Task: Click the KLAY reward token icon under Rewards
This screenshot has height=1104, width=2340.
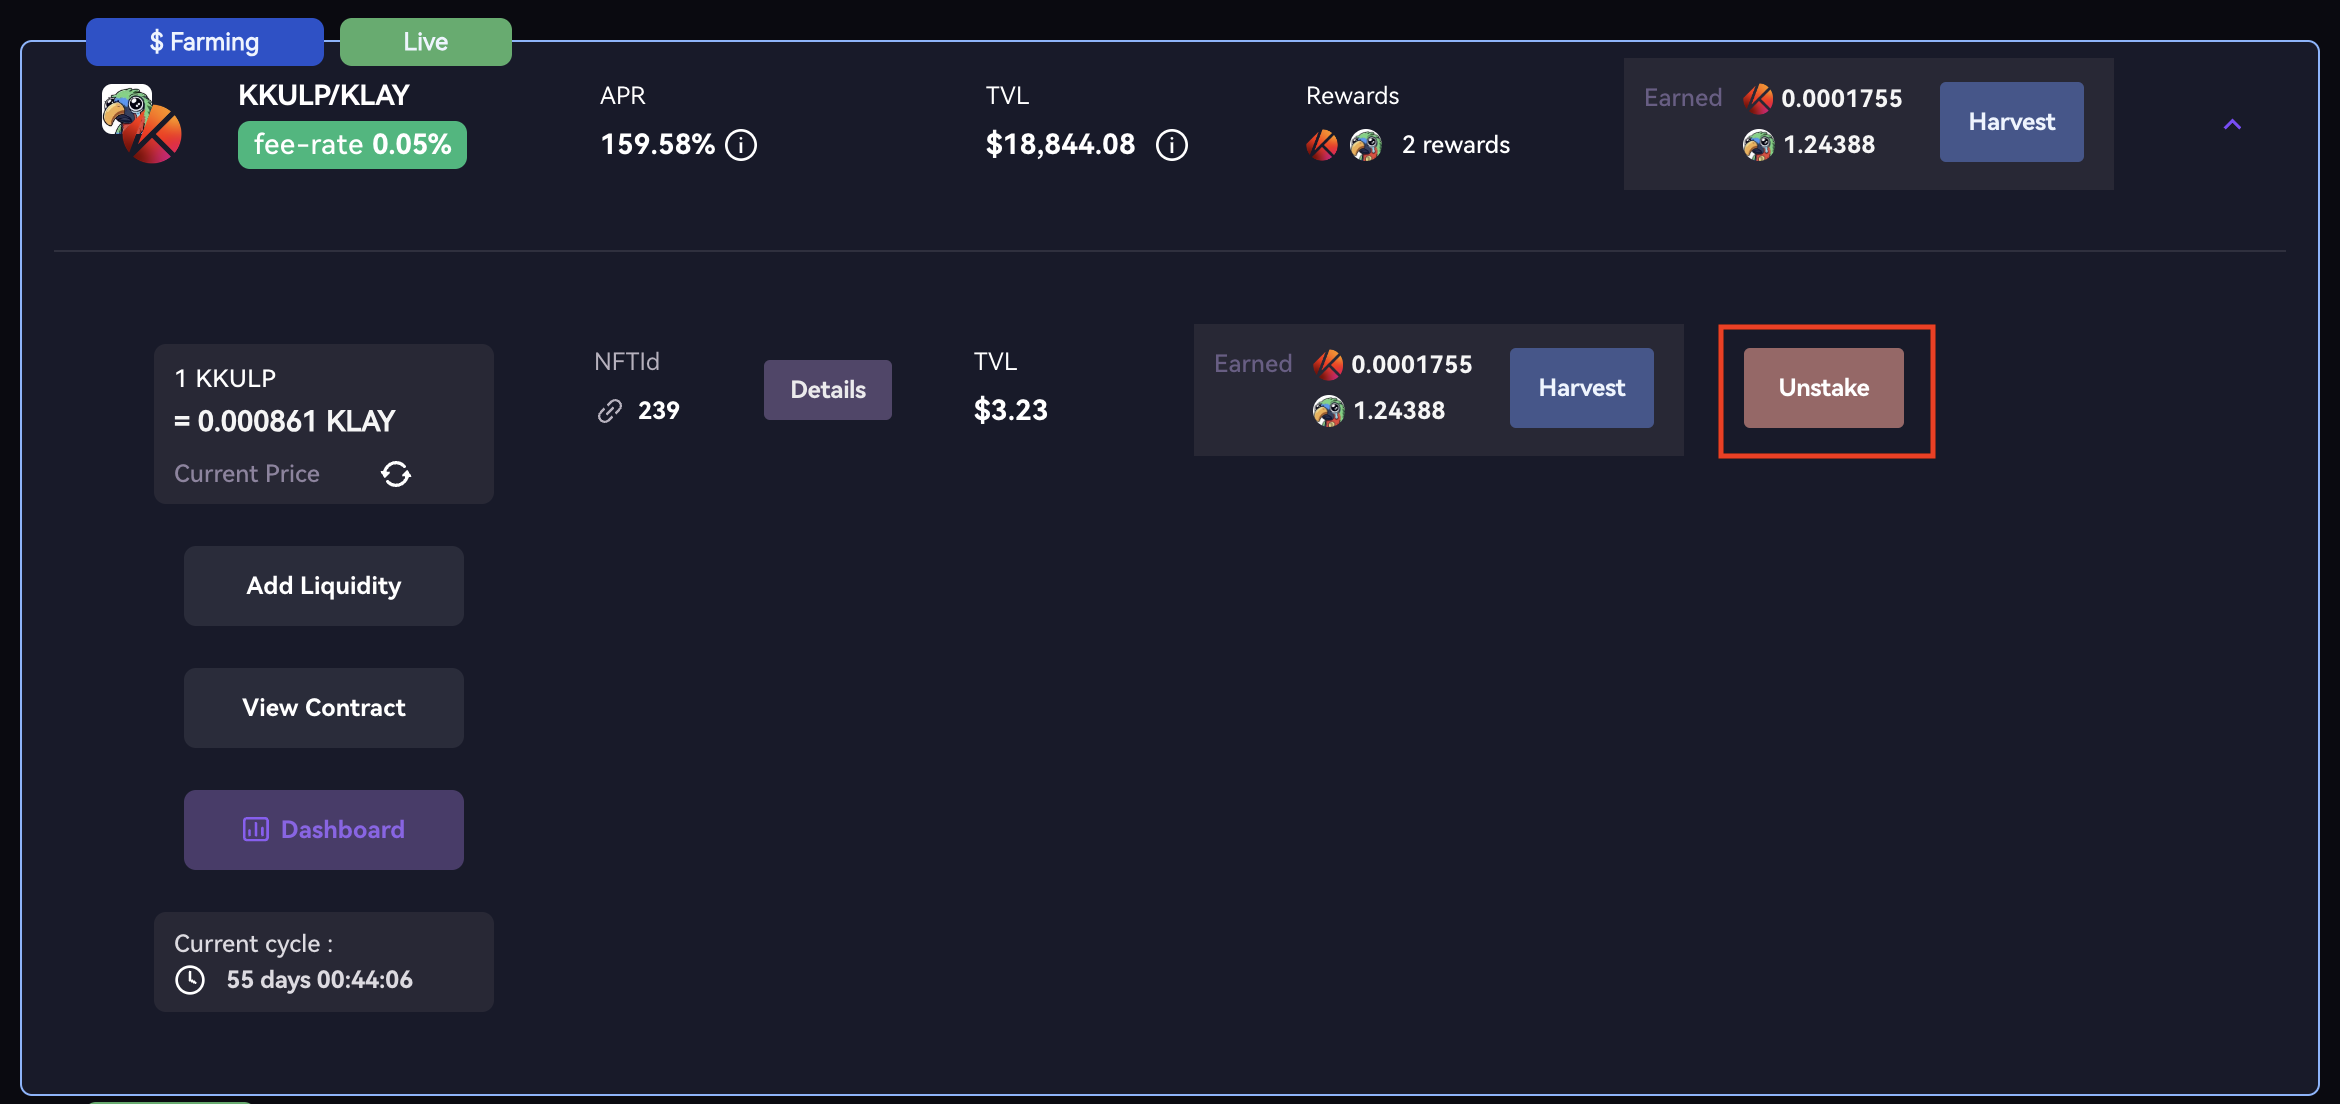Action: click(1322, 145)
